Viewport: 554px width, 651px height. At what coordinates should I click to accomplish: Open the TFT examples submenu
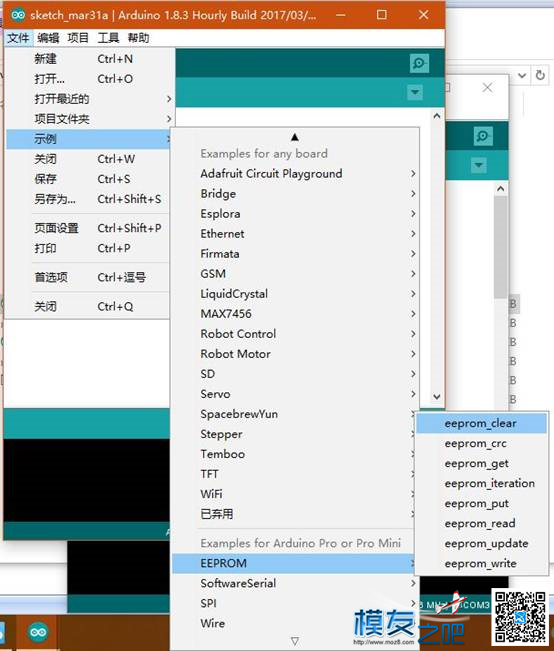coord(294,474)
